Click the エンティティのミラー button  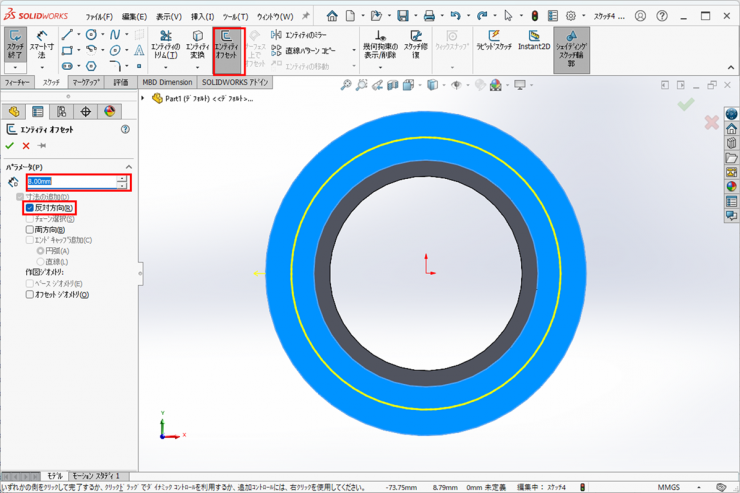coord(307,35)
